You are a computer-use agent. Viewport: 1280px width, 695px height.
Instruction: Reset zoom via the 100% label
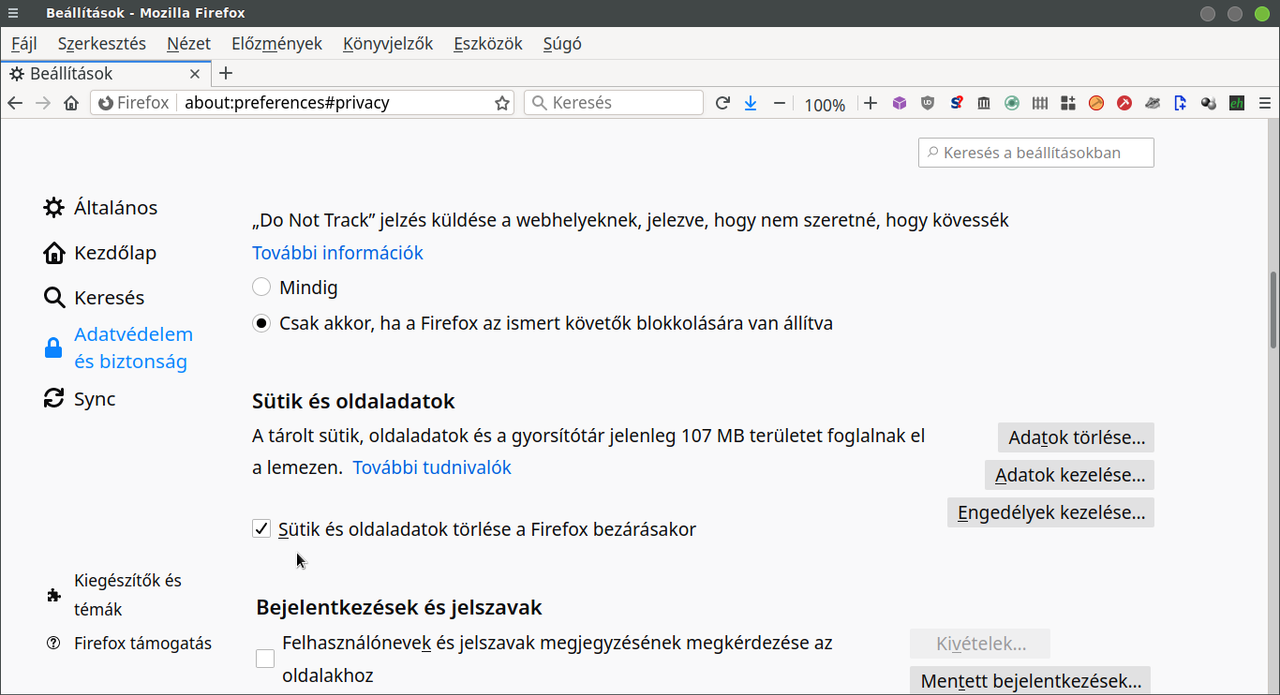[825, 104]
